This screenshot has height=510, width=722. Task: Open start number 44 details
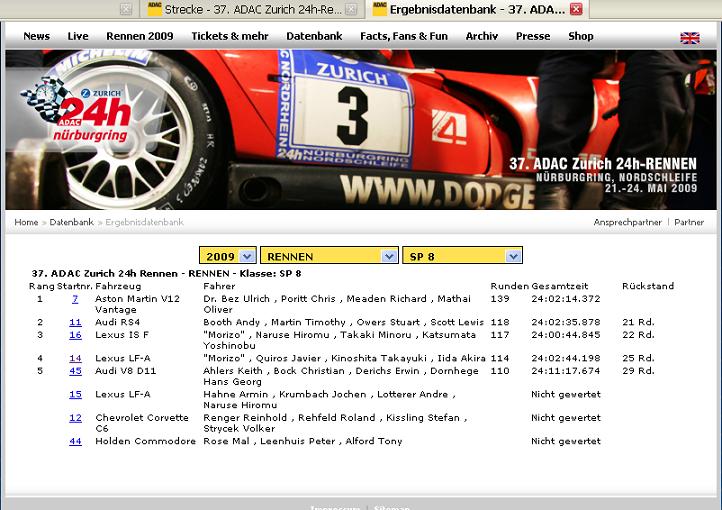pos(75,441)
